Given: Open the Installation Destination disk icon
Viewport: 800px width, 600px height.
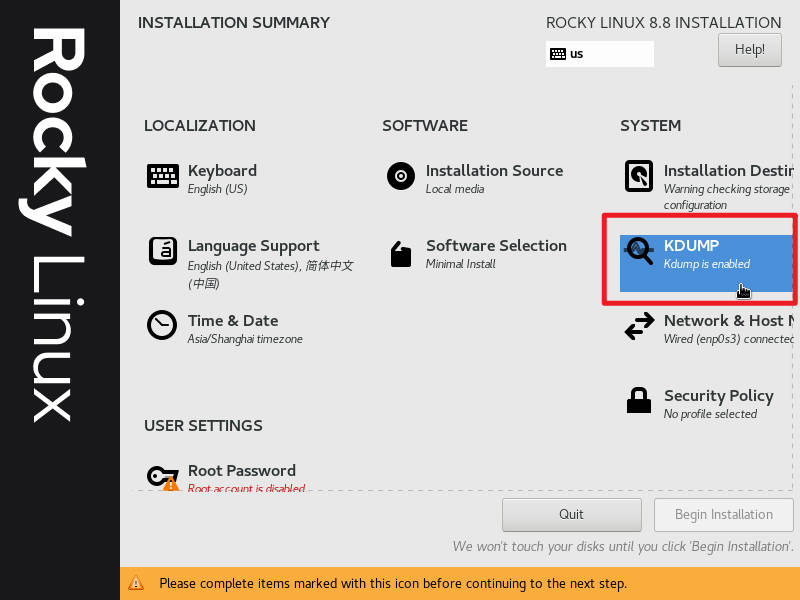Looking at the screenshot, I should [x=639, y=176].
